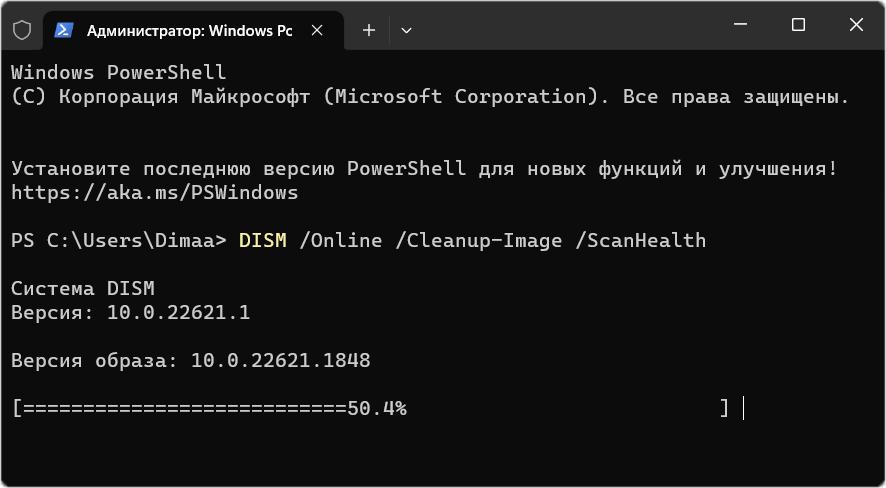Click the 50.4% progress percentage
The width and height of the screenshot is (886, 488).
(377, 408)
